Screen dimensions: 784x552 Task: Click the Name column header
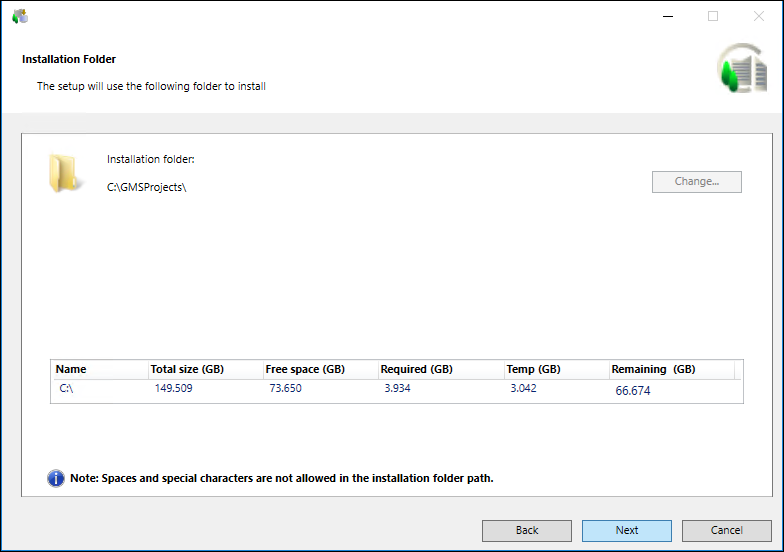[x=71, y=369]
